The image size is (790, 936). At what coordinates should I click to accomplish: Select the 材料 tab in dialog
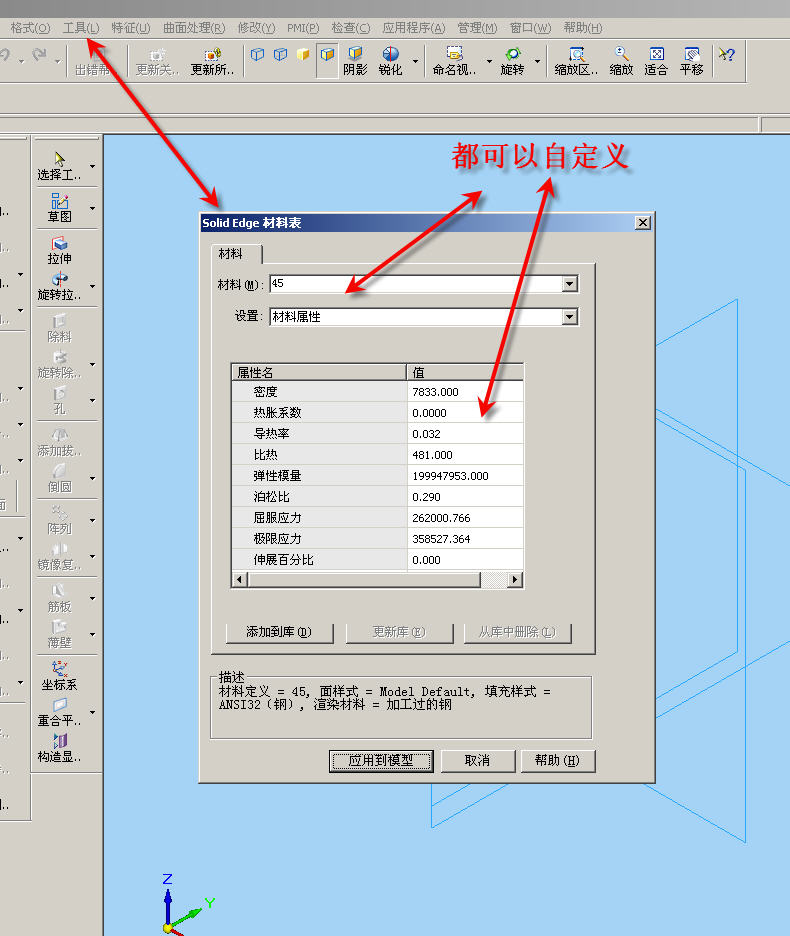point(236,254)
